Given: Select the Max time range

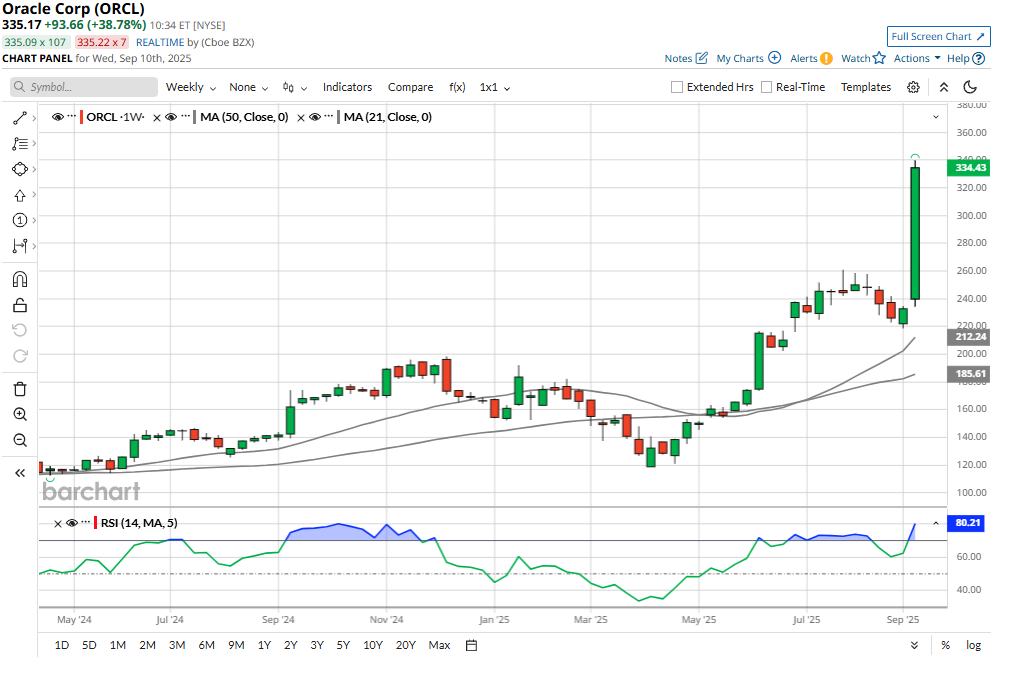Looking at the screenshot, I should pyautogui.click(x=440, y=645).
